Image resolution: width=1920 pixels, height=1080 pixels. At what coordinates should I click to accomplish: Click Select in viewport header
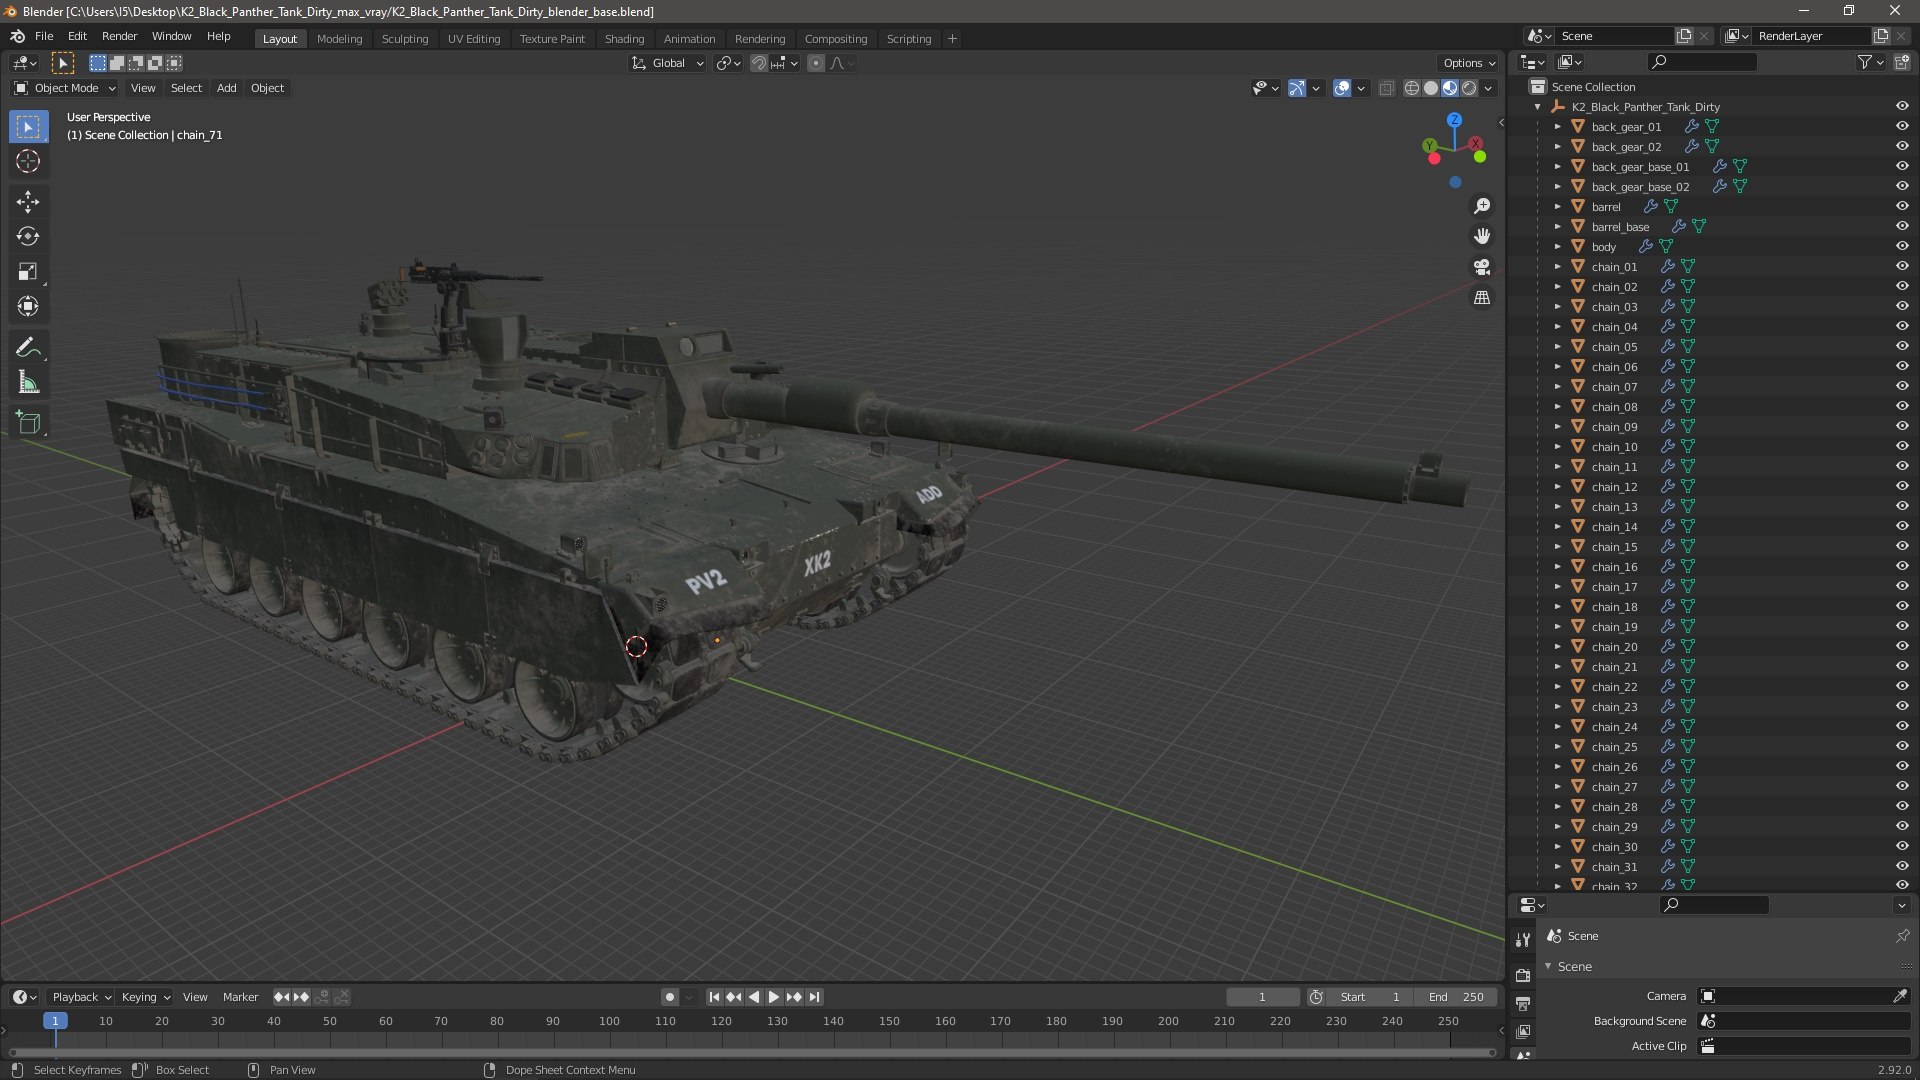(186, 88)
